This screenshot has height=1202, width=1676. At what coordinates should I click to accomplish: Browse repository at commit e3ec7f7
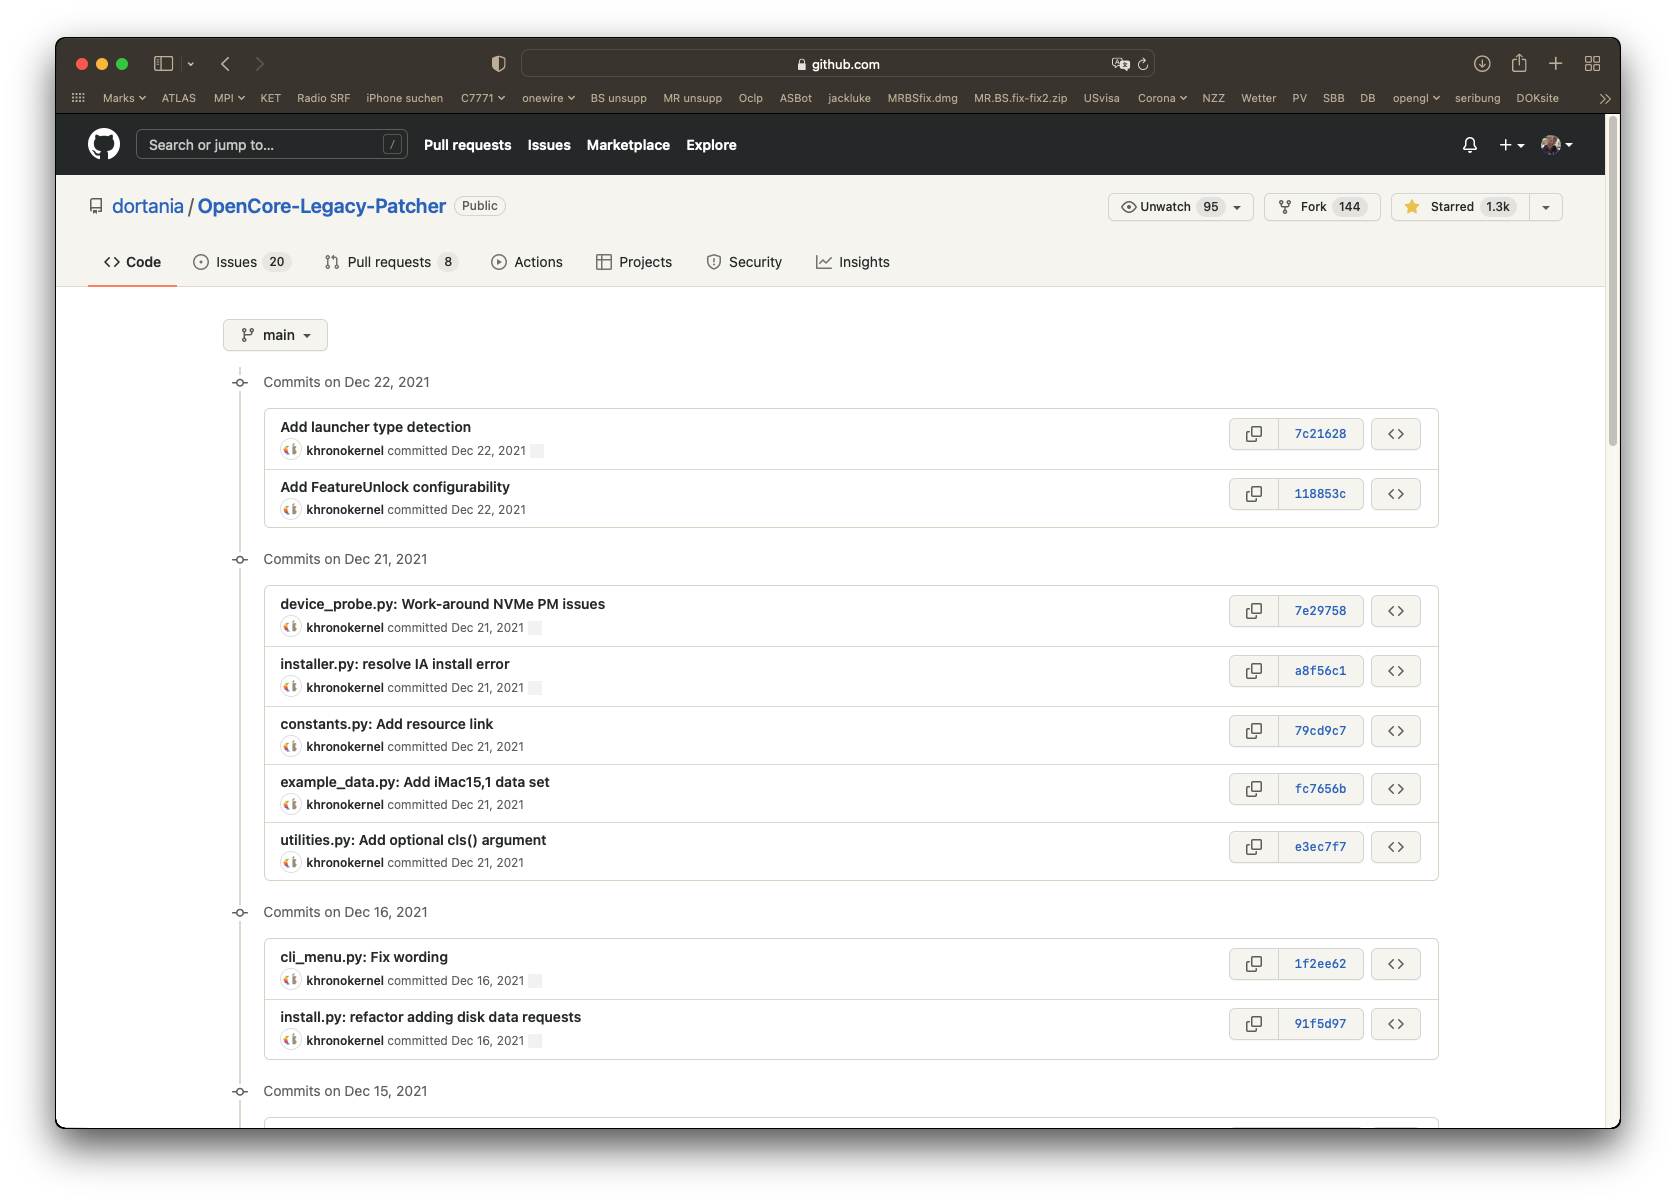pos(1396,847)
